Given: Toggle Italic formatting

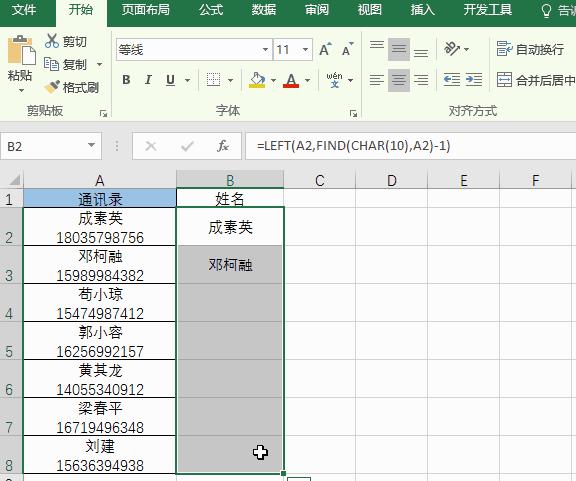Looking at the screenshot, I should point(148,80).
